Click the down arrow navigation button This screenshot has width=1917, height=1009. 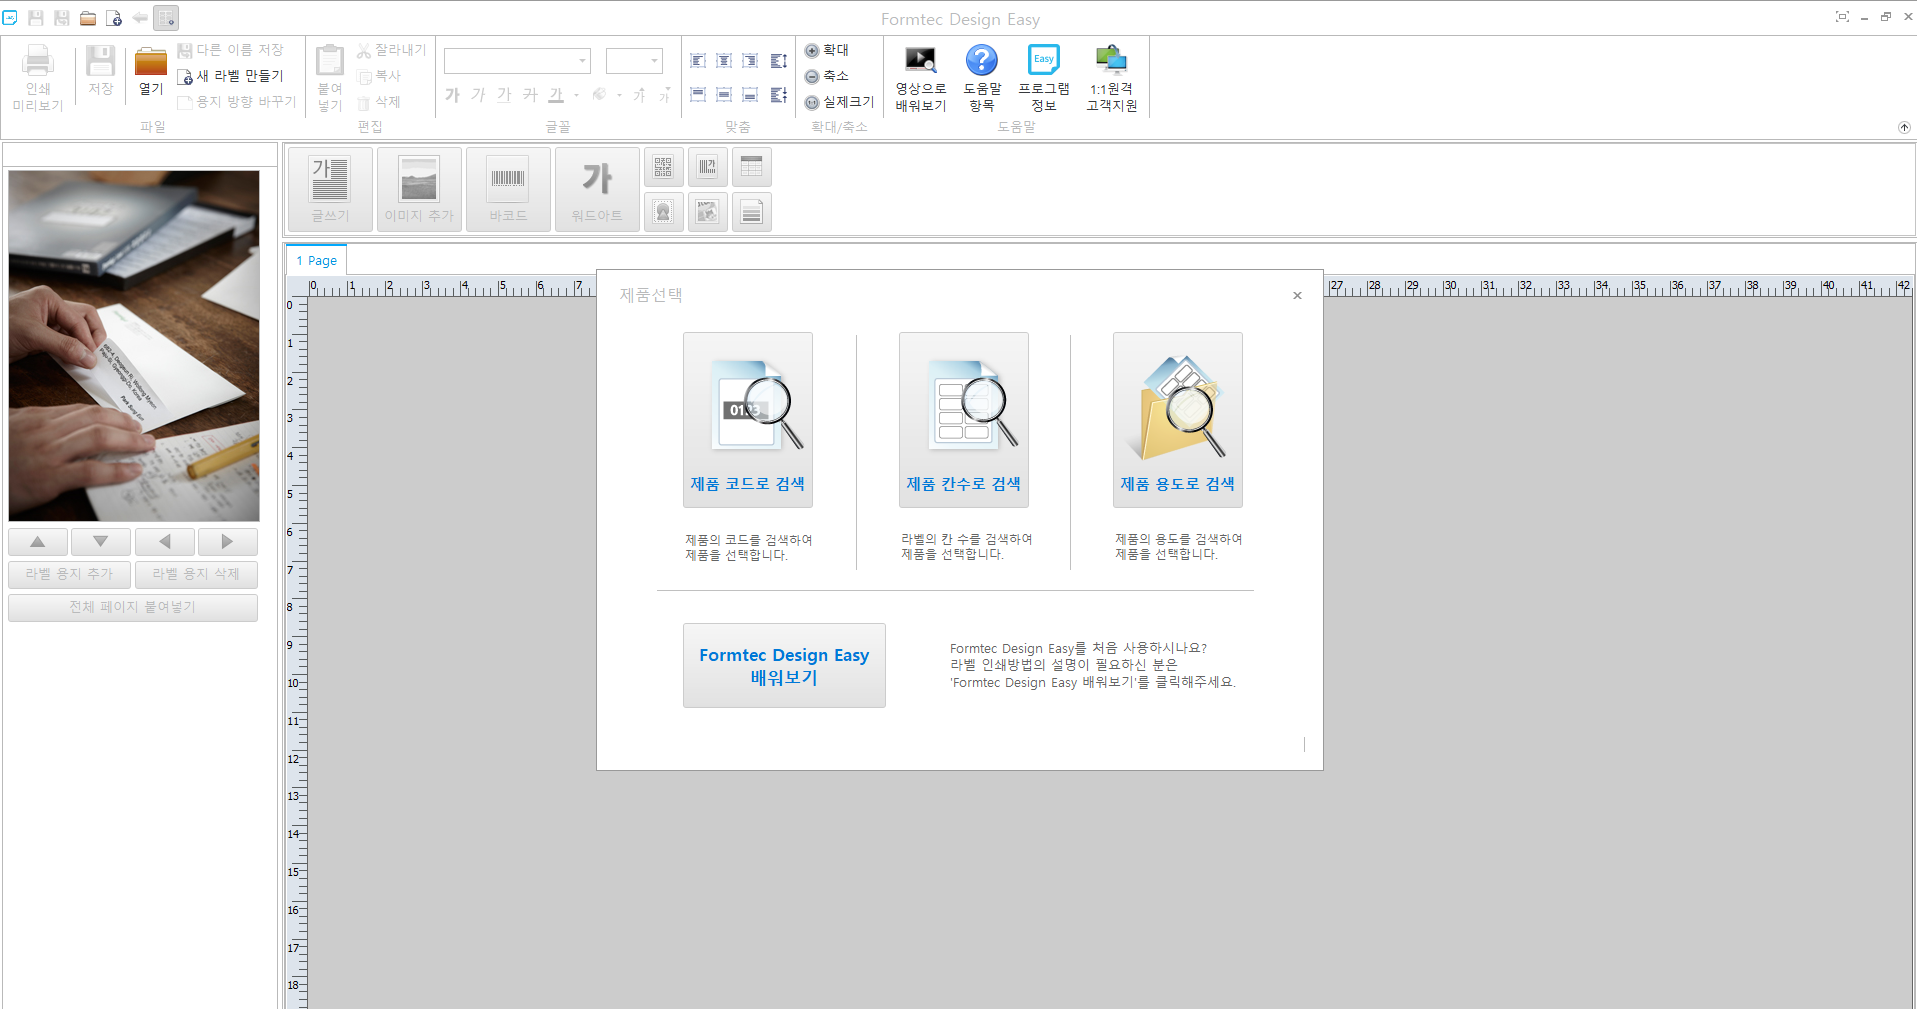click(101, 542)
